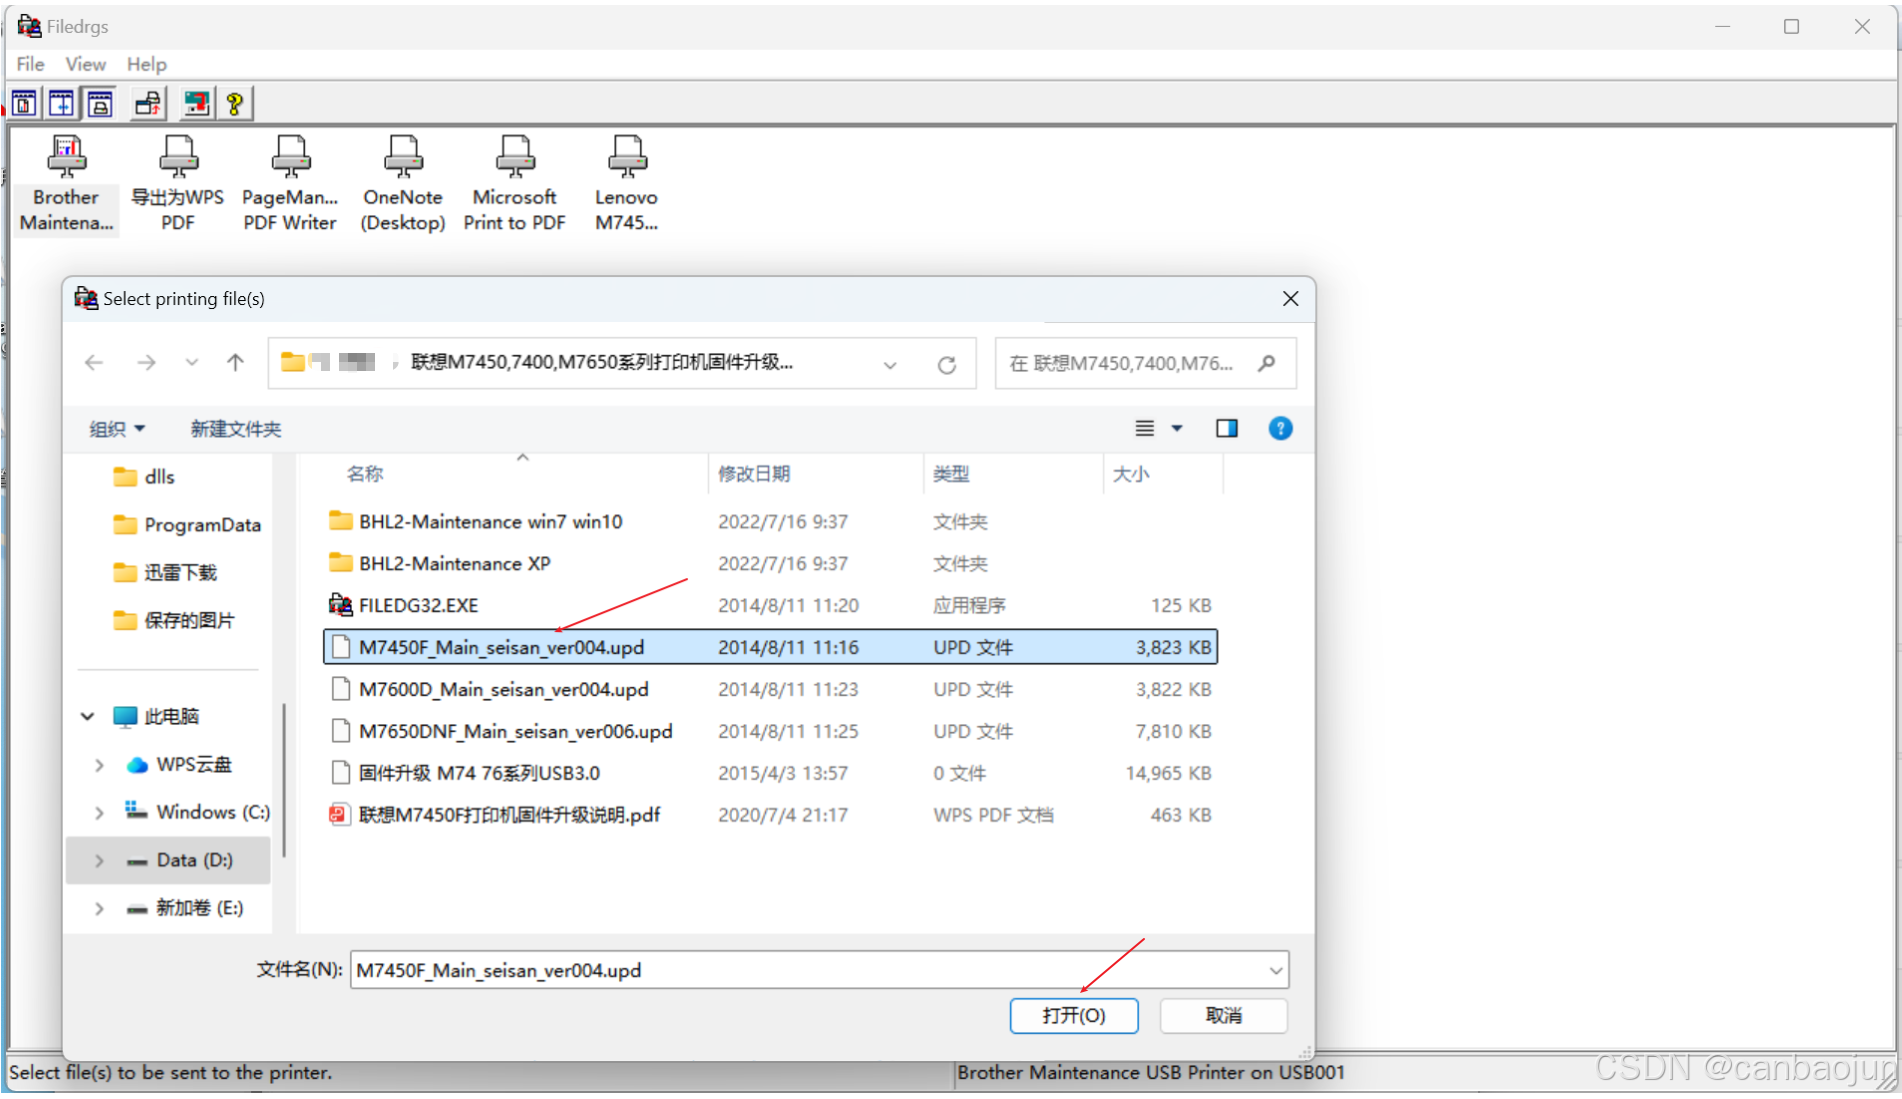Select FILEDG32.EXE file

(770, 606)
